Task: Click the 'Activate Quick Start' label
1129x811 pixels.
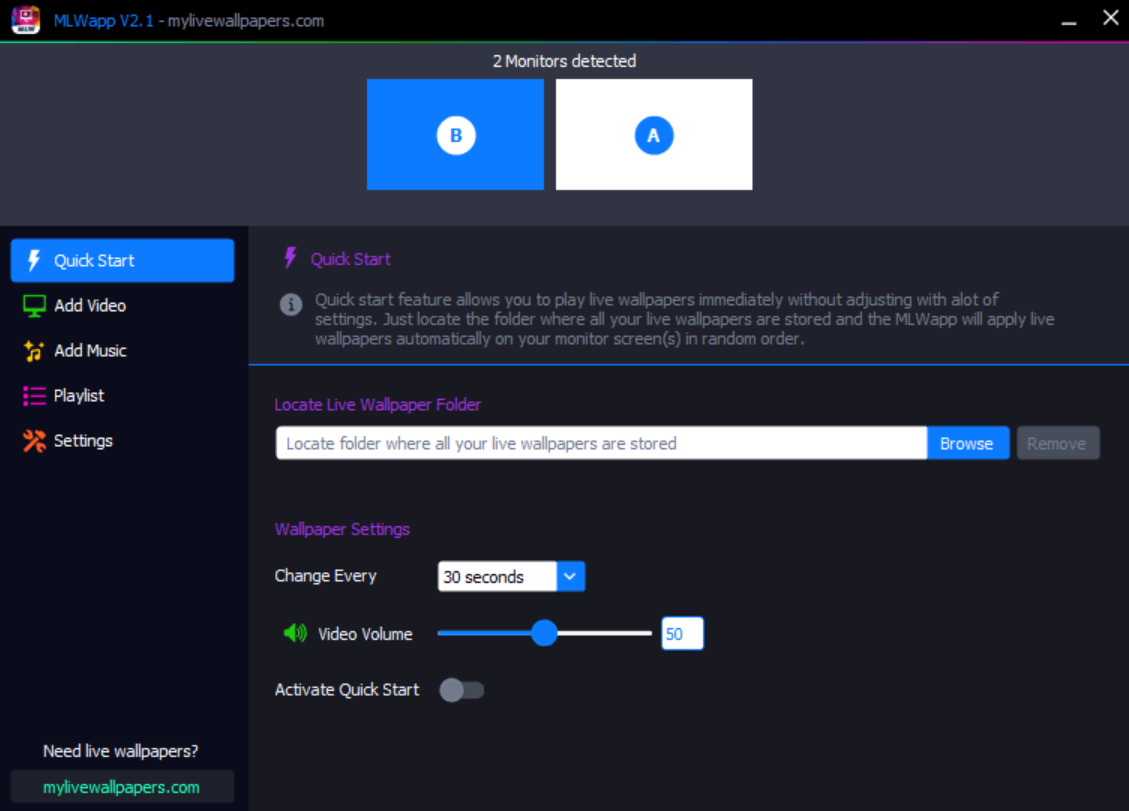Action: pyautogui.click(x=347, y=690)
